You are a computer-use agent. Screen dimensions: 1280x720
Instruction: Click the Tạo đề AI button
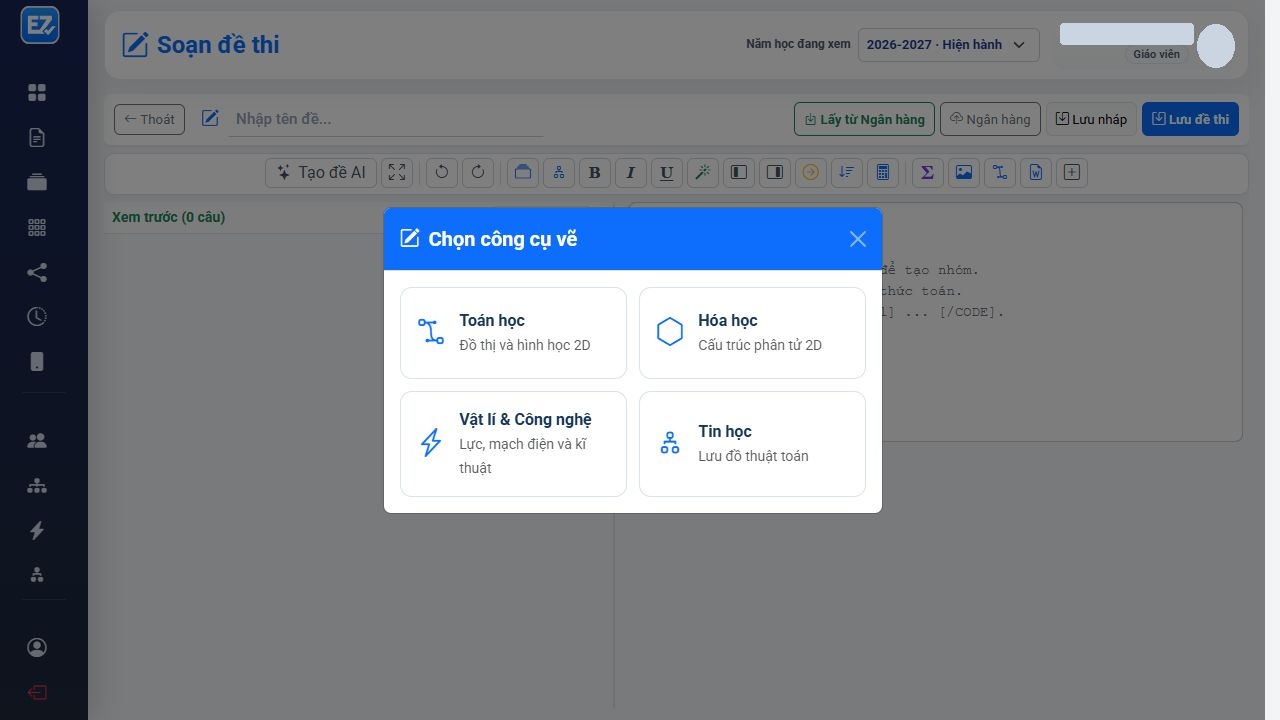point(320,172)
